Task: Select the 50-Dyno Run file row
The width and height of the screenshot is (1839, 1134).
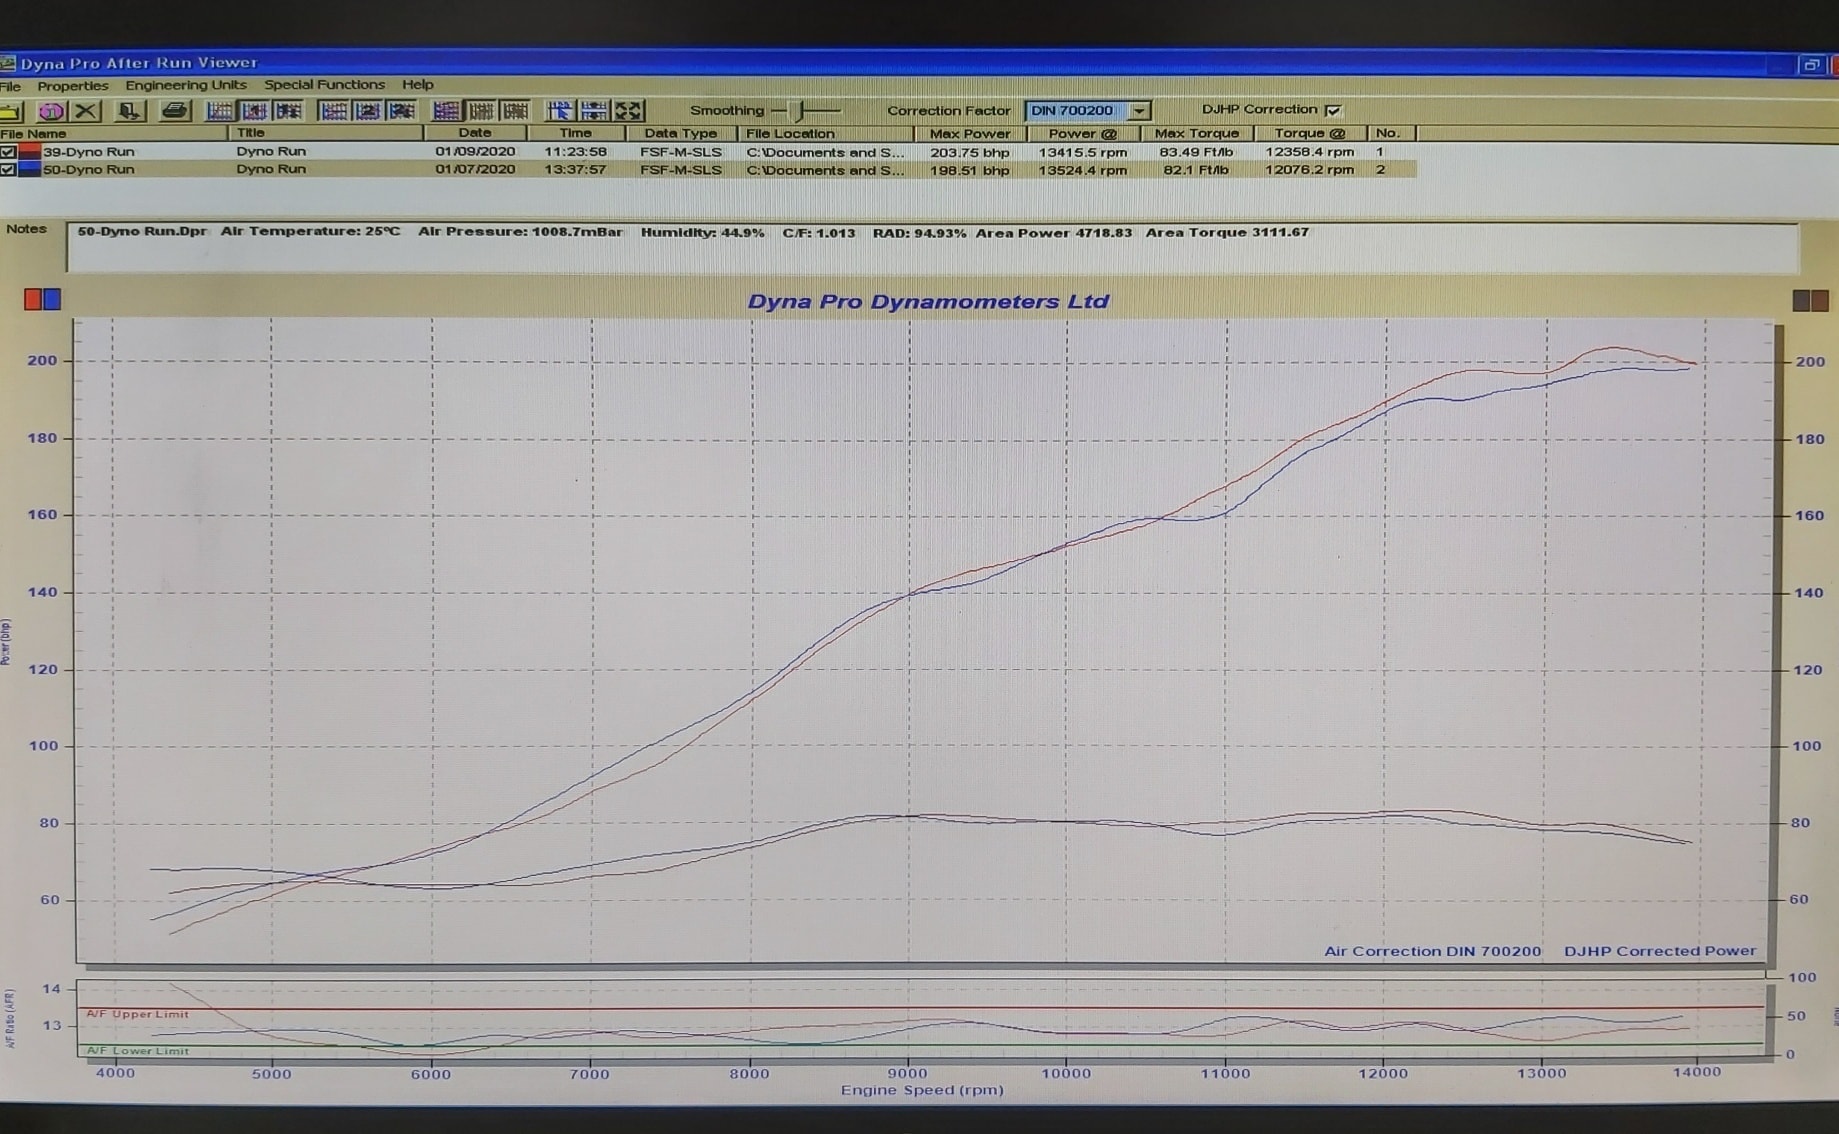Action: pos(708,170)
